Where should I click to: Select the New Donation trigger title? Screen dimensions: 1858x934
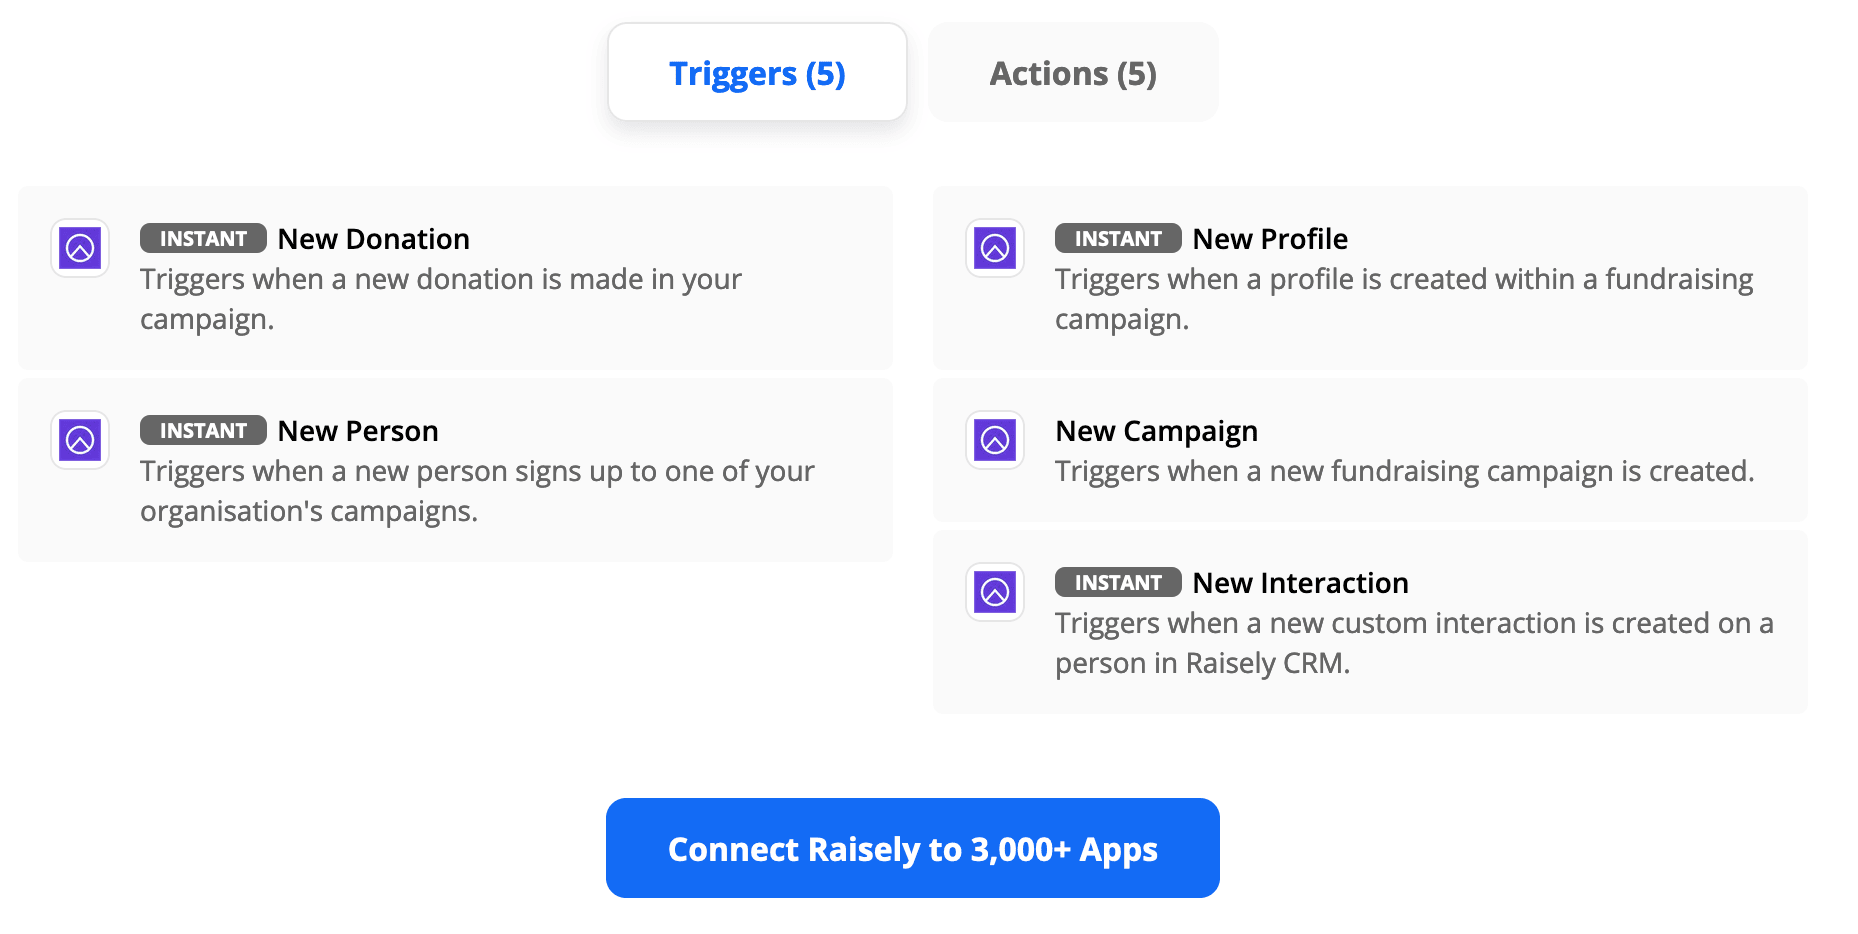coord(374,239)
